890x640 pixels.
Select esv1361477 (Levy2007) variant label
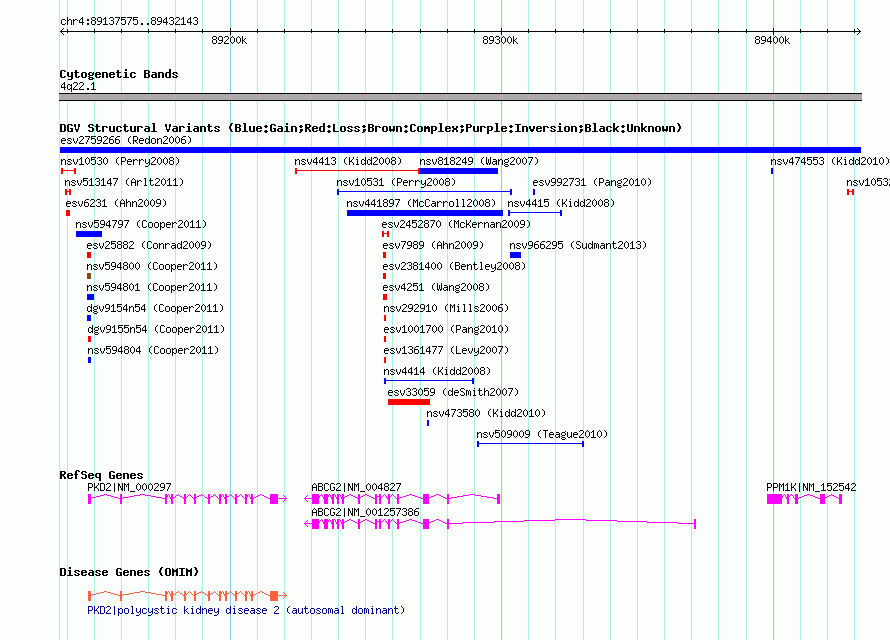446,350
